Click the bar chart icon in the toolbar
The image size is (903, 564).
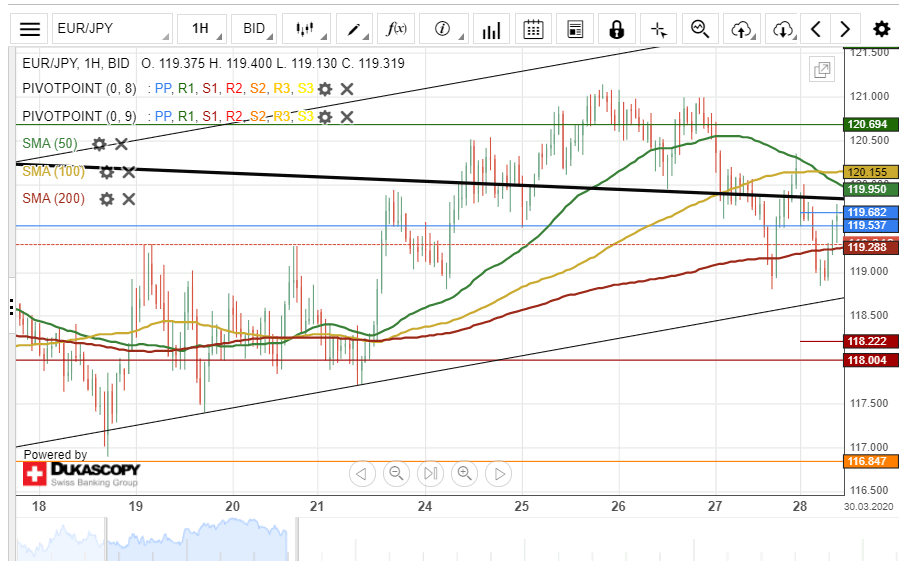490,29
